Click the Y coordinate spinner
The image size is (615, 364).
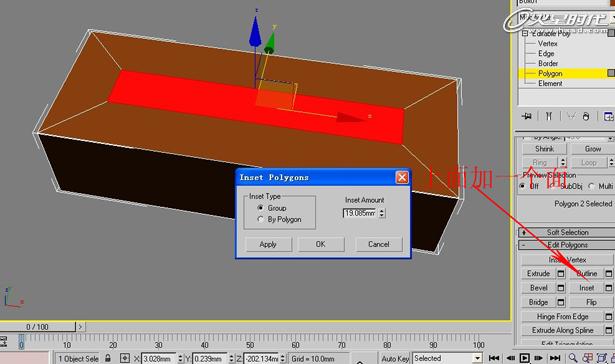click(231, 359)
